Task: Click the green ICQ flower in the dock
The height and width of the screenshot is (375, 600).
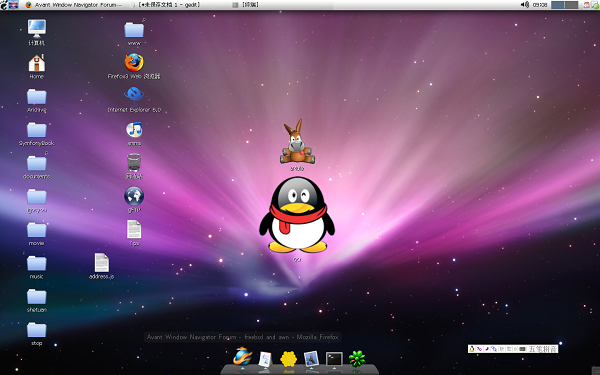Action: tap(357, 359)
